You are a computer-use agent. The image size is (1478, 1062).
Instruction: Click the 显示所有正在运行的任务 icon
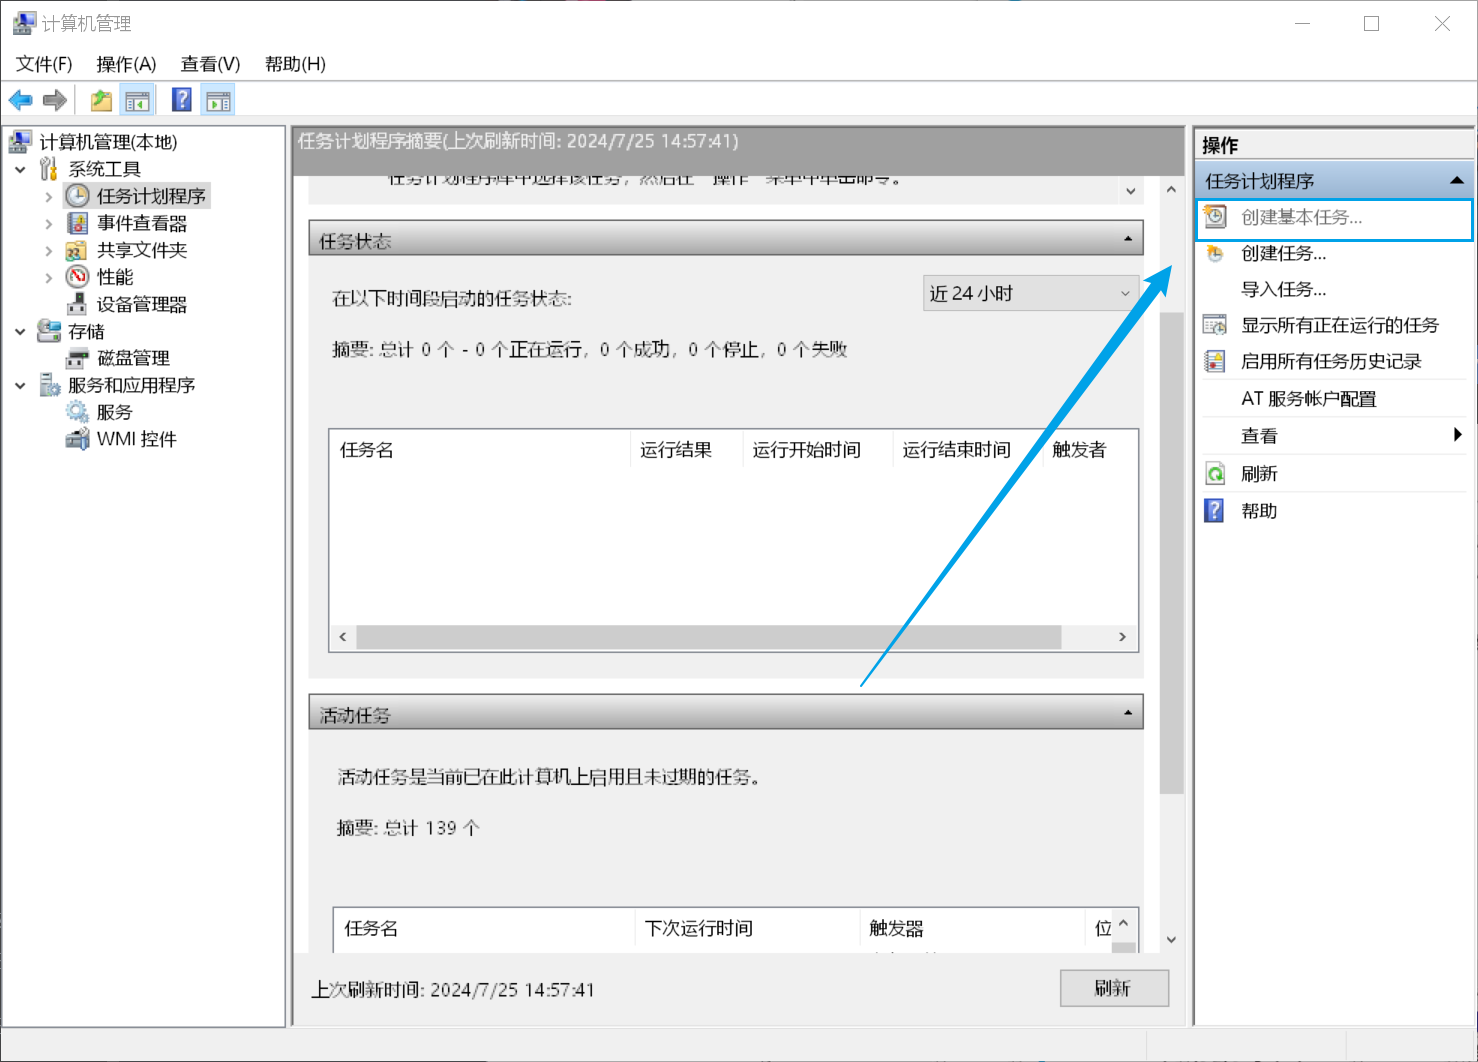(1215, 325)
